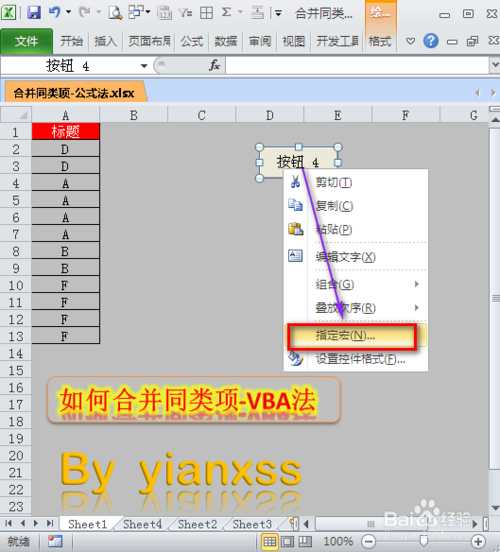
Task: Minimize the ribbon caret icon
Action: [410, 41]
